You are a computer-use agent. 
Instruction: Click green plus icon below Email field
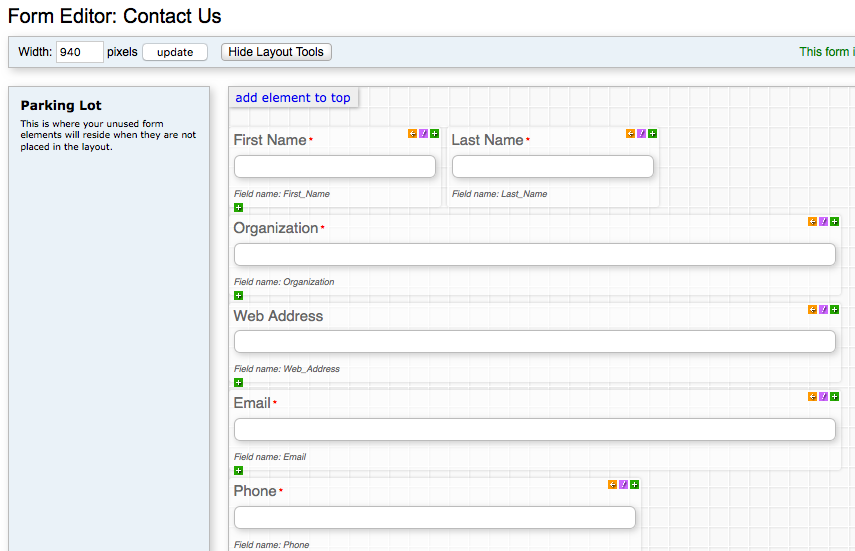(x=238, y=471)
